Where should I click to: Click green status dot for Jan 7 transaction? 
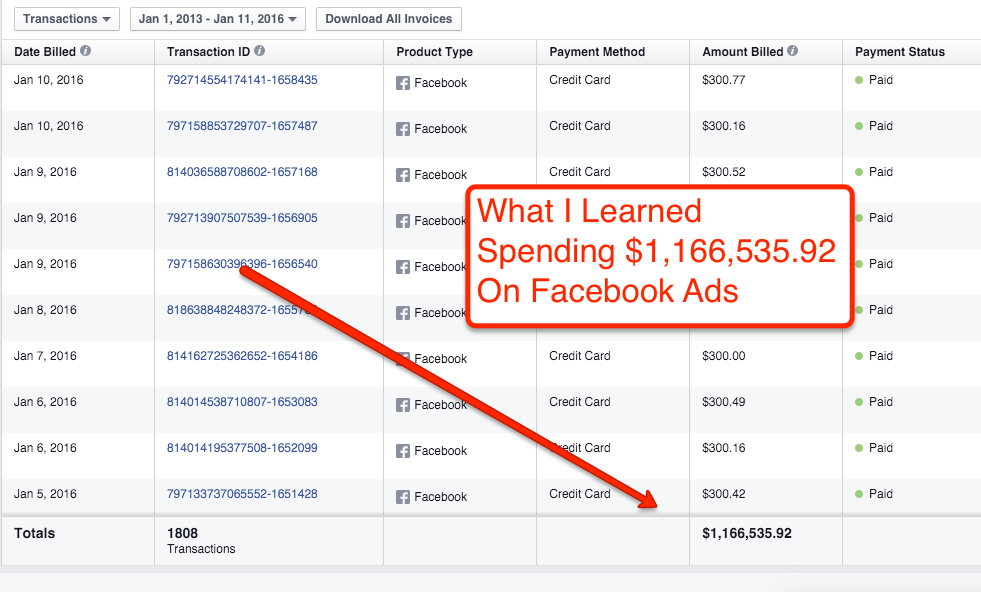coord(859,356)
